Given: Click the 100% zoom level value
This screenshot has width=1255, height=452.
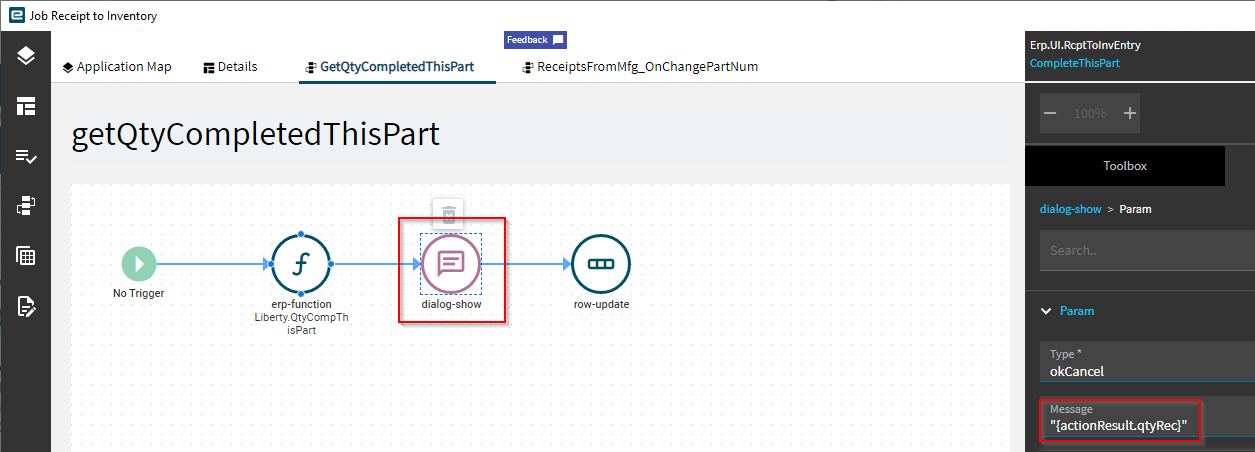Looking at the screenshot, I should tap(1090, 114).
